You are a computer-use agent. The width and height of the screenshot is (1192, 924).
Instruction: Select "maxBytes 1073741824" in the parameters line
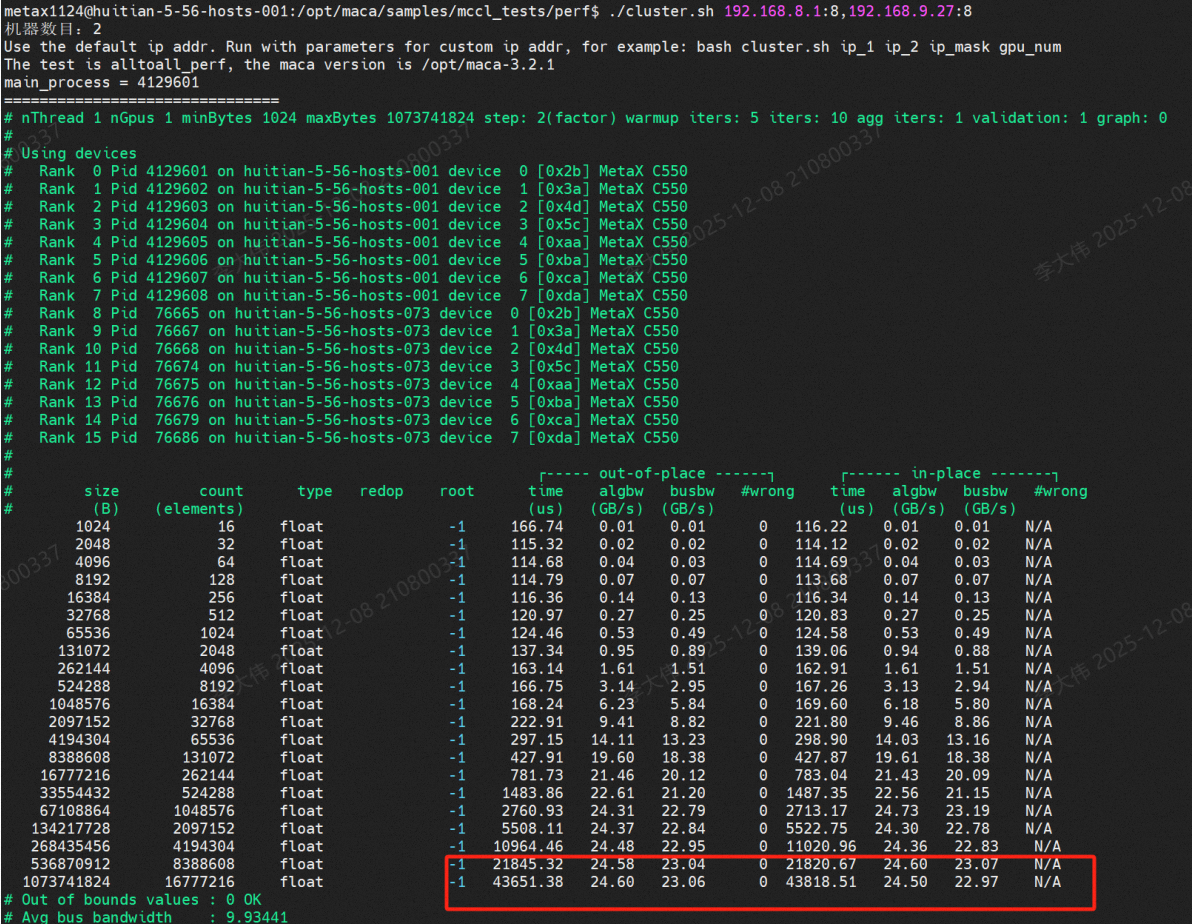point(390,118)
